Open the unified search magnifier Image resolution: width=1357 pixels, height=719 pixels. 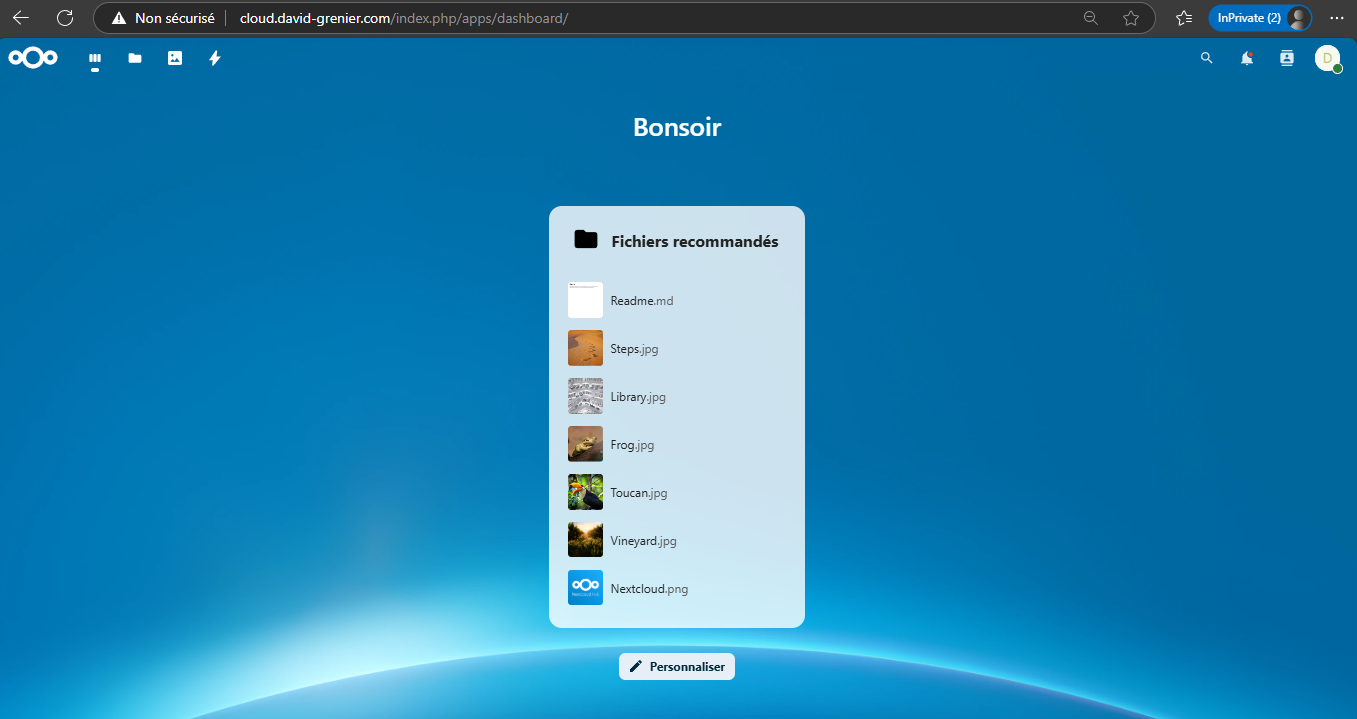pyautogui.click(x=1207, y=58)
